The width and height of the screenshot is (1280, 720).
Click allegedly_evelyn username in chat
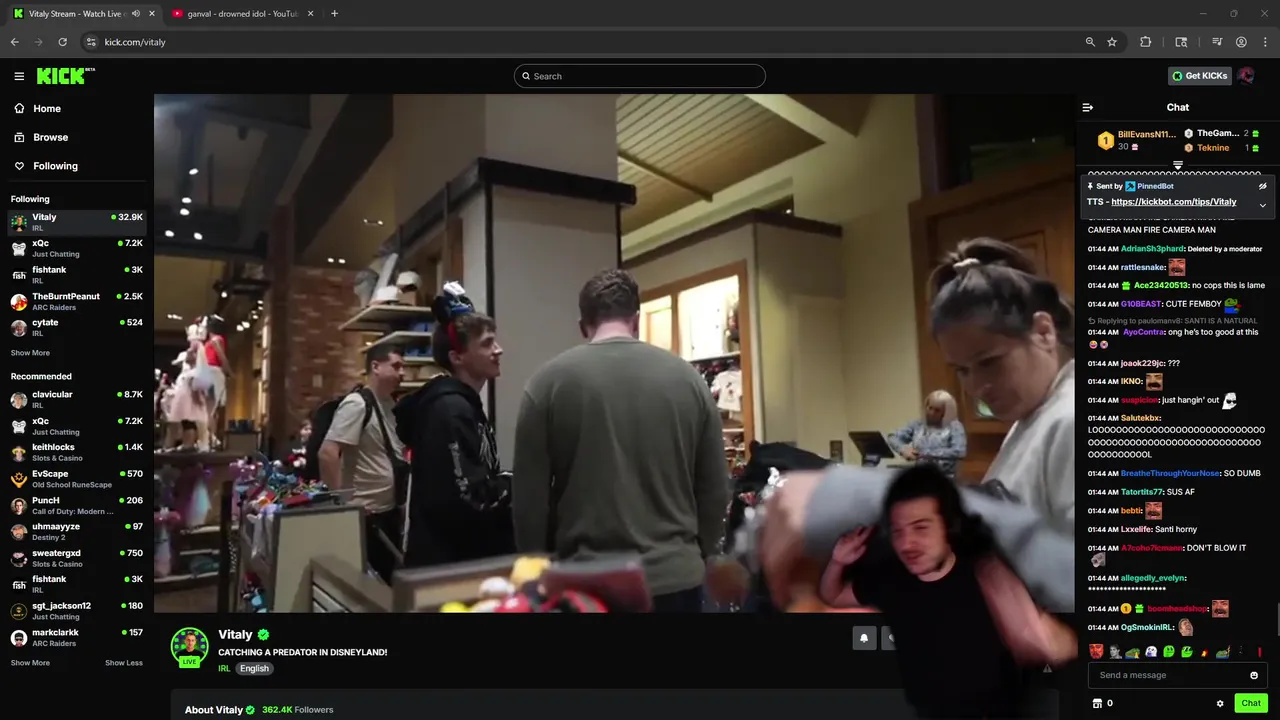click(x=1154, y=578)
